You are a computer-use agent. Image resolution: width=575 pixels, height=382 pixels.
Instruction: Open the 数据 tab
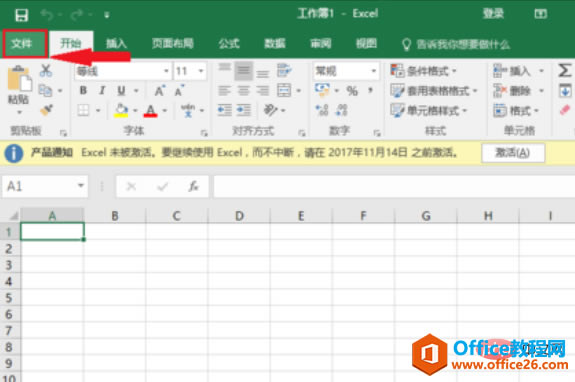pos(275,44)
